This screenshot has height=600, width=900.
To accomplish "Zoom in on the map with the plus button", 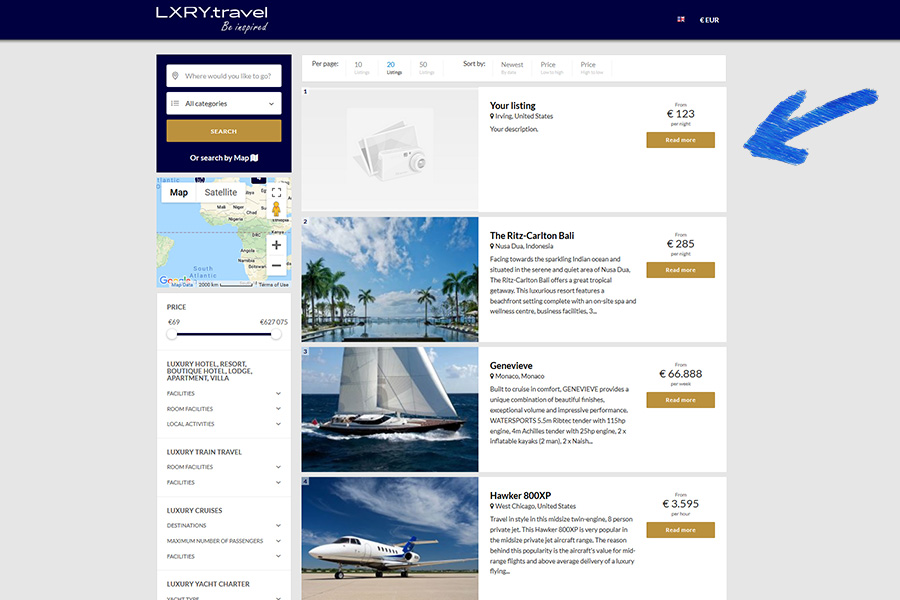I will [276, 245].
